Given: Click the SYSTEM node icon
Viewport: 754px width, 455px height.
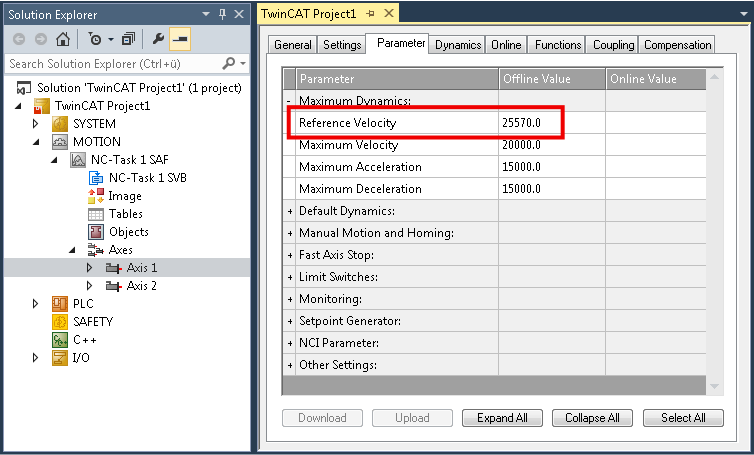Looking at the screenshot, I should (x=60, y=124).
